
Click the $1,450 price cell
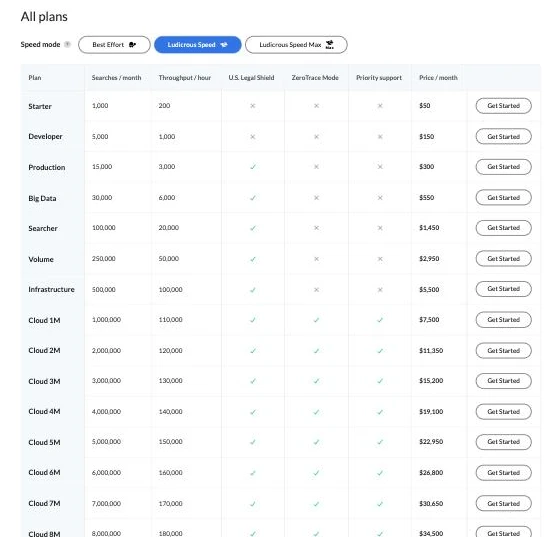pos(429,228)
